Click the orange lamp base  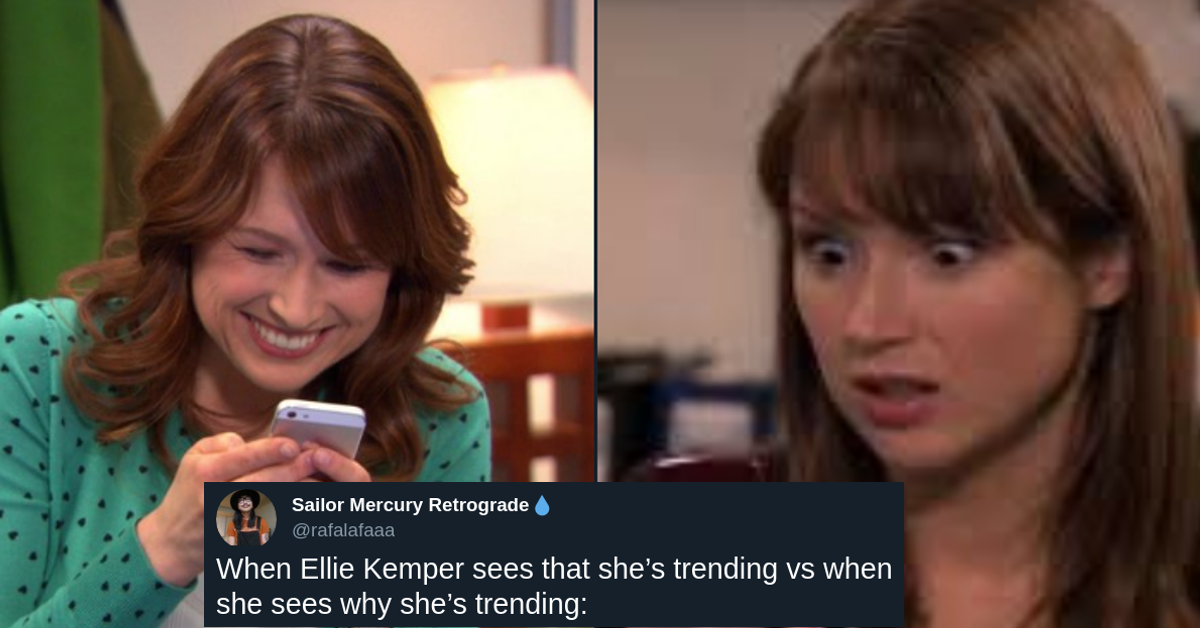[x=503, y=317]
